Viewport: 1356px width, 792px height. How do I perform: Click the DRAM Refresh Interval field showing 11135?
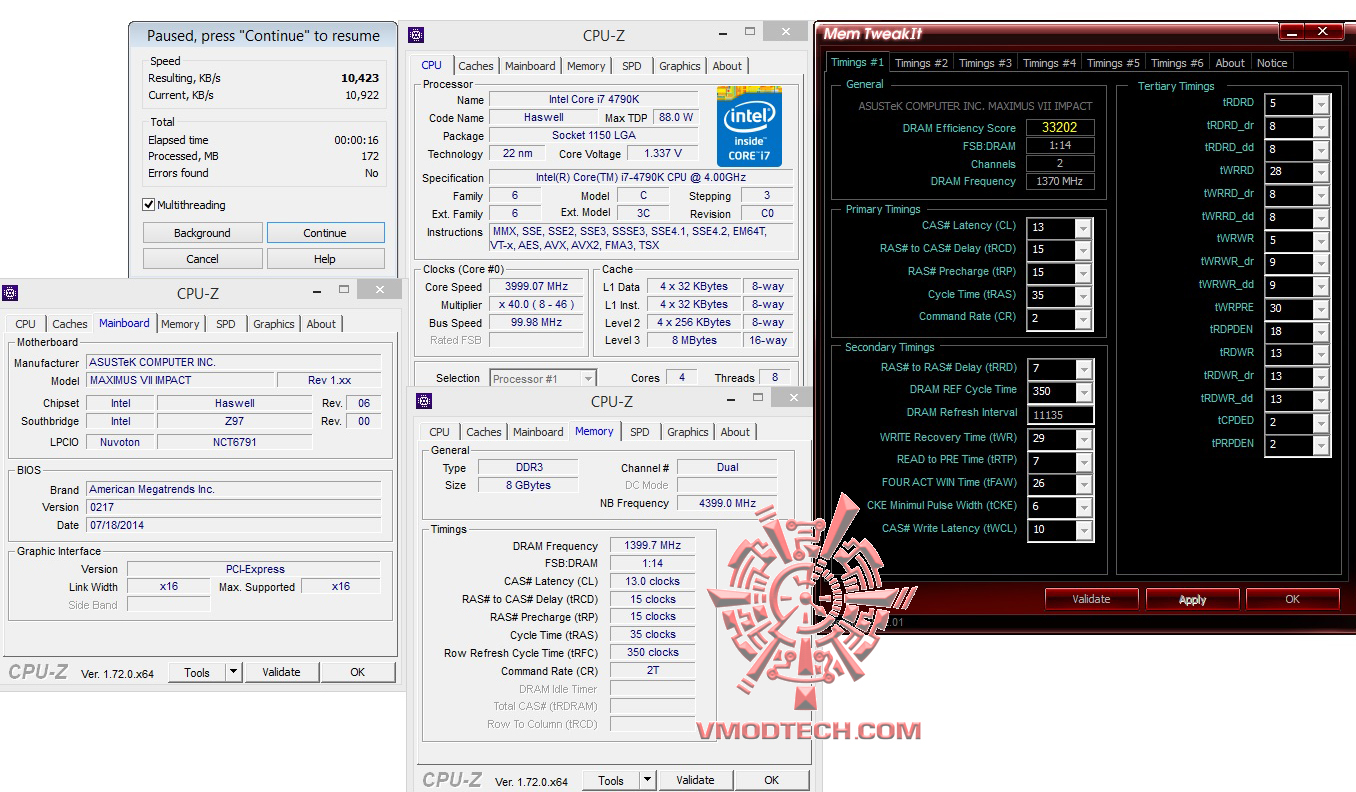tap(1059, 415)
